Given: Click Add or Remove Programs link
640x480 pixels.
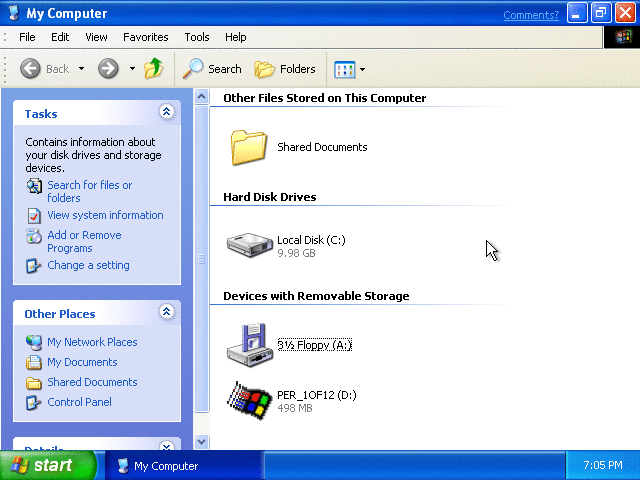Looking at the screenshot, I should coord(84,242).
